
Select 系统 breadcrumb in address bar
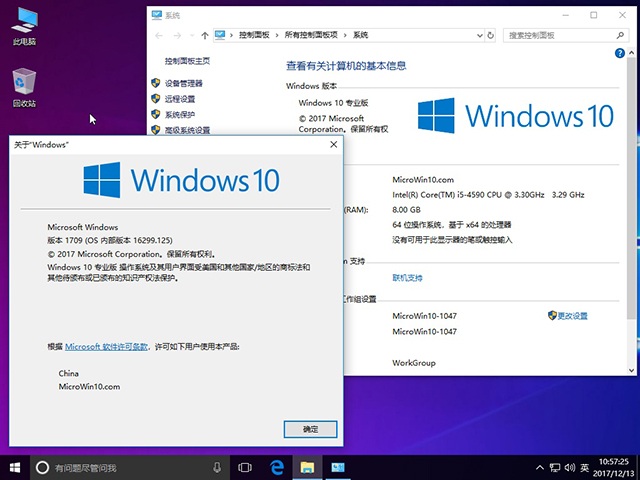[360, 35]
